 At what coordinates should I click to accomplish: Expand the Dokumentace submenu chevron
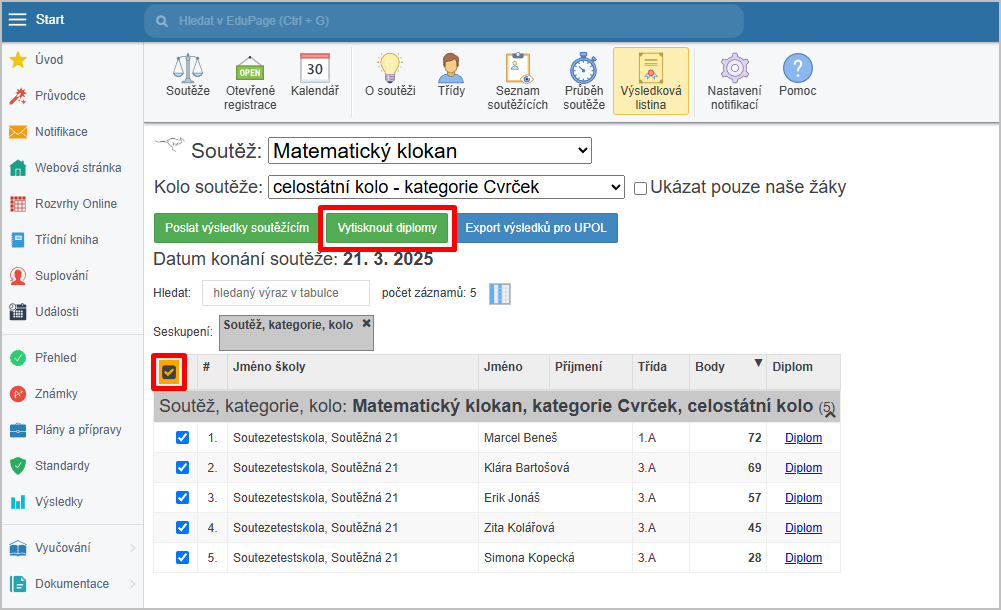(x=132, y=584)
